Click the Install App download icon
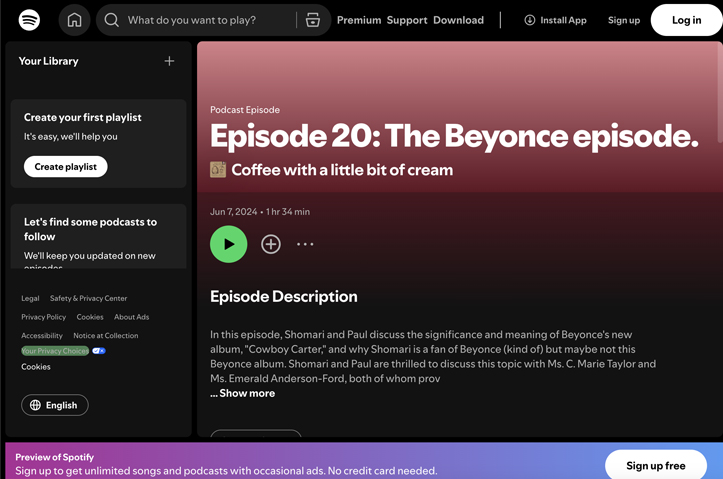 point(530,20)
